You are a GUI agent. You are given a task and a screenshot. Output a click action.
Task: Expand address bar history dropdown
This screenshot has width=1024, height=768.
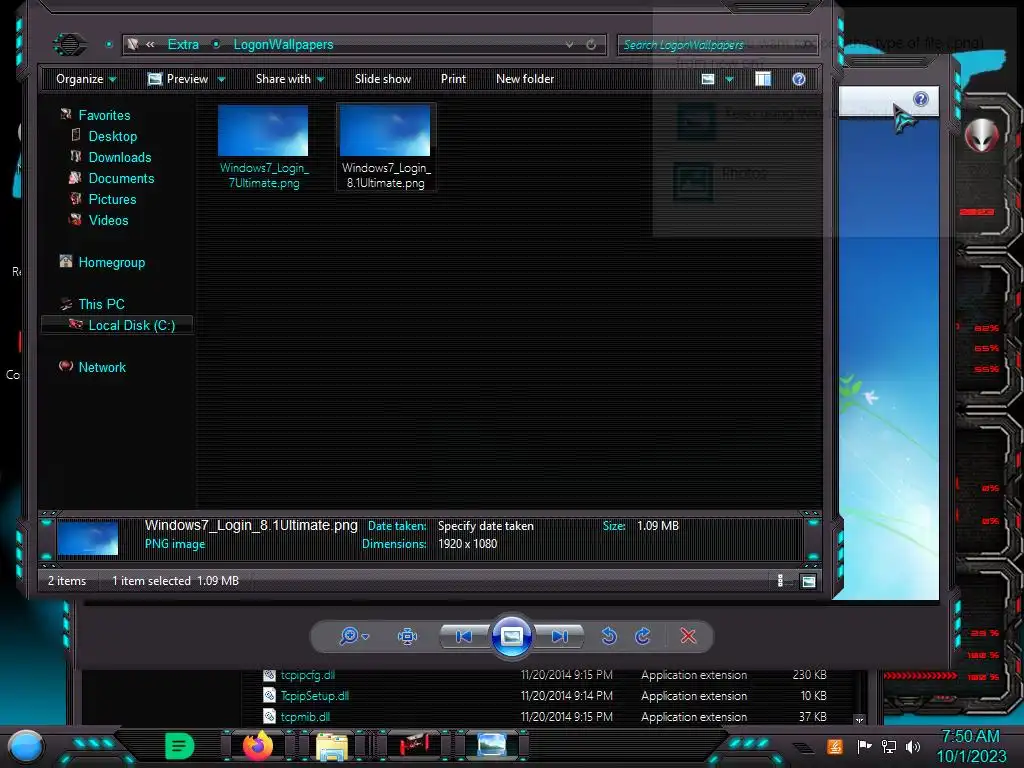tap(569, 44)
